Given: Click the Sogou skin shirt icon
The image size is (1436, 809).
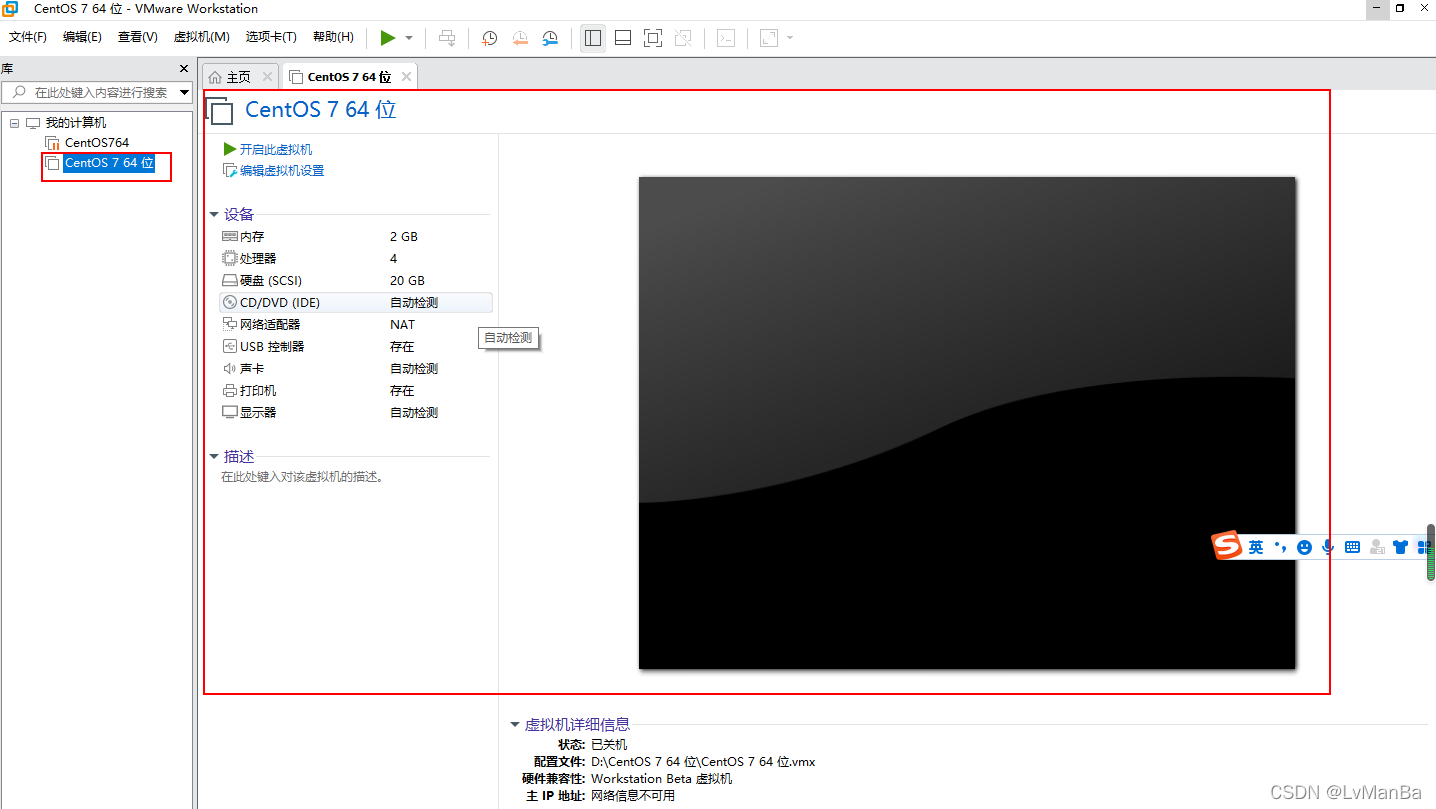Looking at the screenshot, I should click(x=1400, y=547).
